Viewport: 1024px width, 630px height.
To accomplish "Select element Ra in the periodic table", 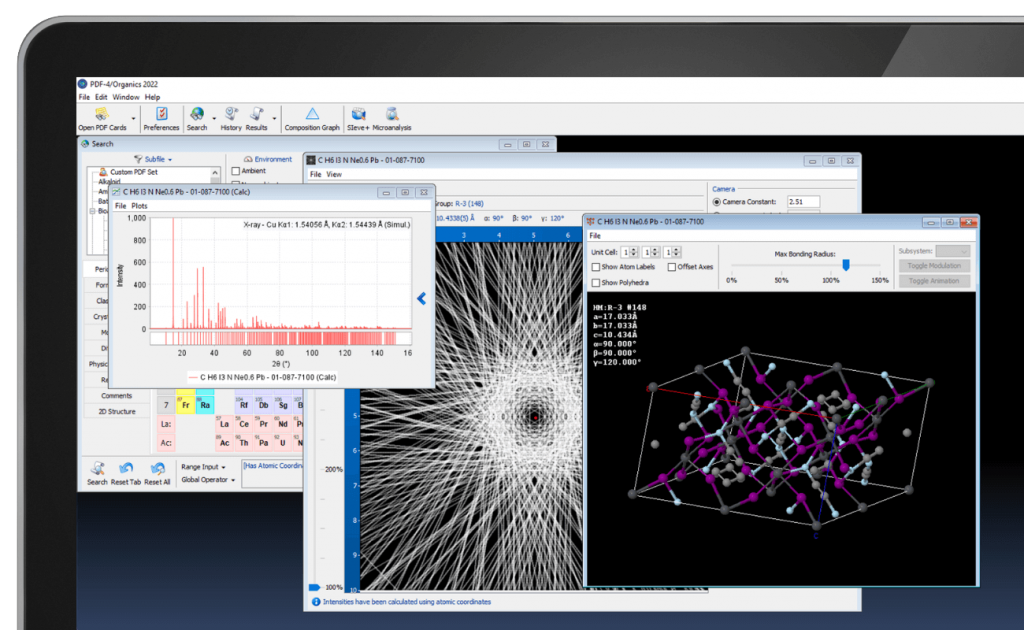I will click(205, 404).
